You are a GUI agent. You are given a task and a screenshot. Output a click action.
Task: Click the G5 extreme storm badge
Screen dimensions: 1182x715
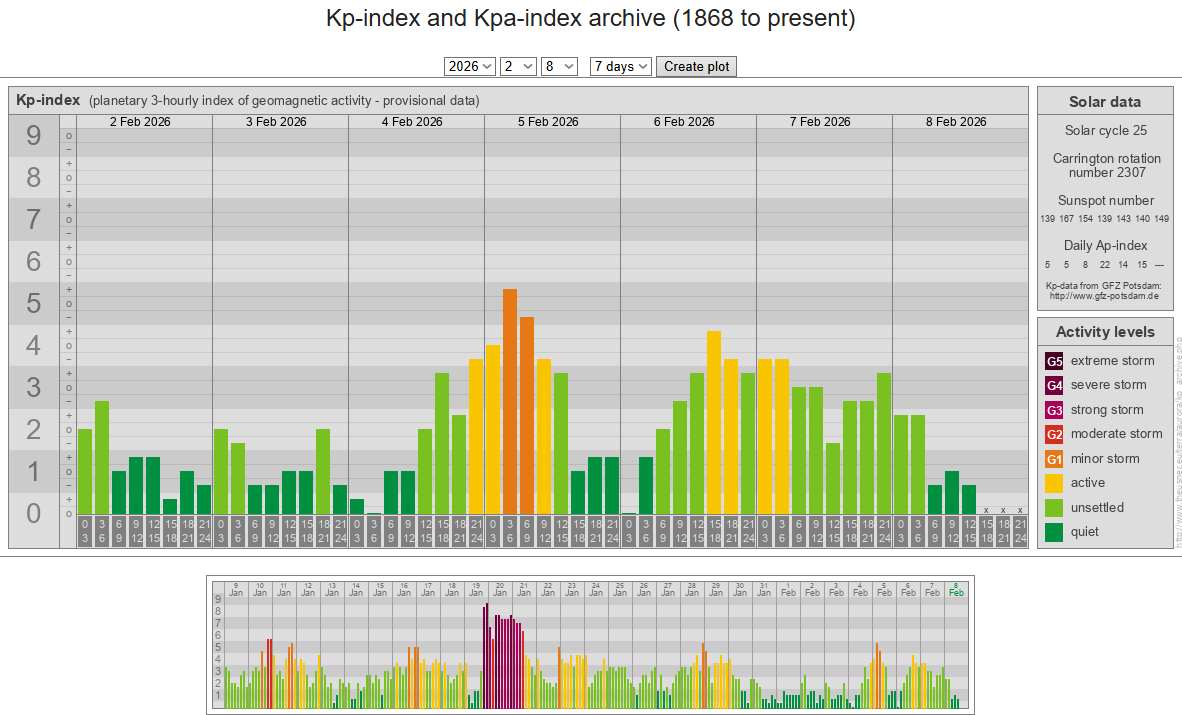coord(1054,361)
